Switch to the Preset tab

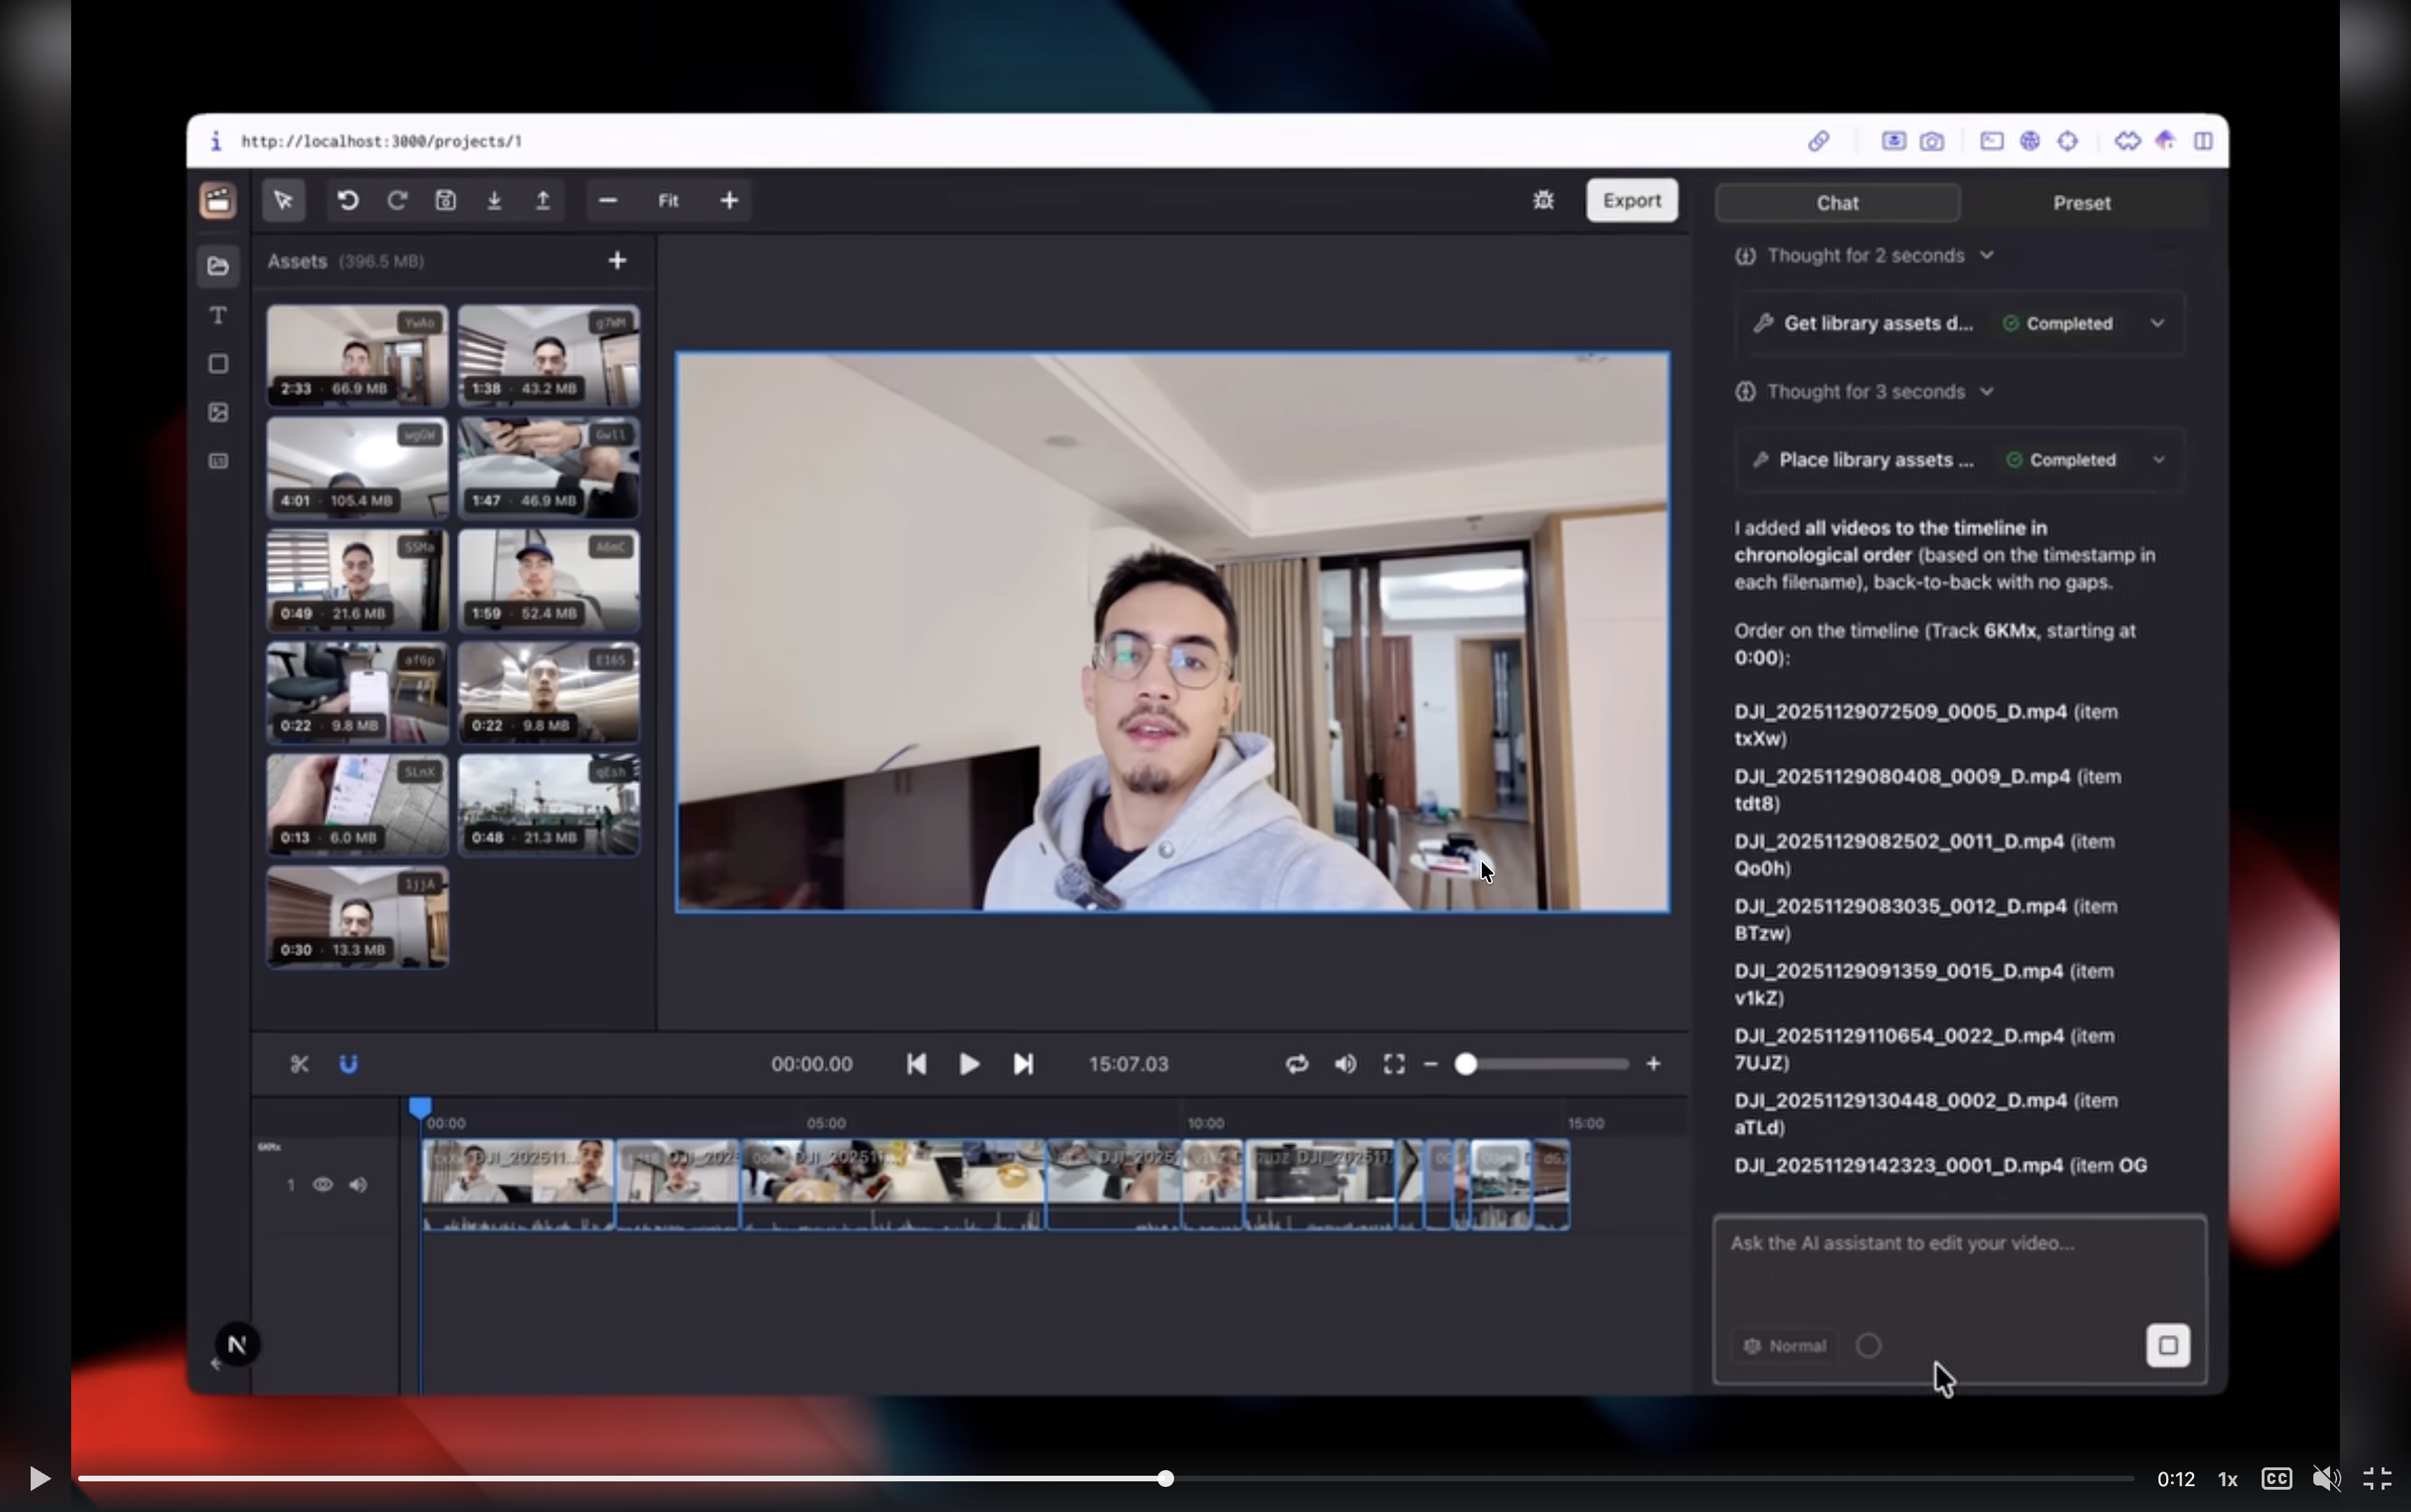[2081, 203]
